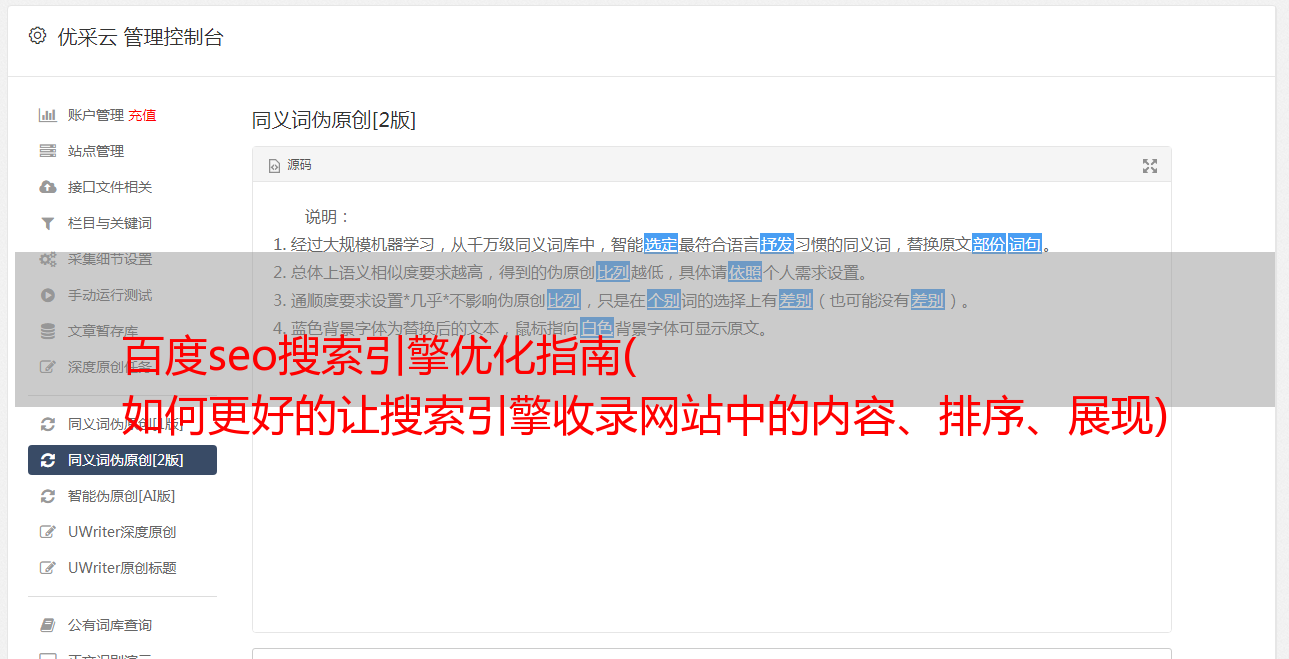Click the funnel icon for 栏目与关键词

coord(47,223)
